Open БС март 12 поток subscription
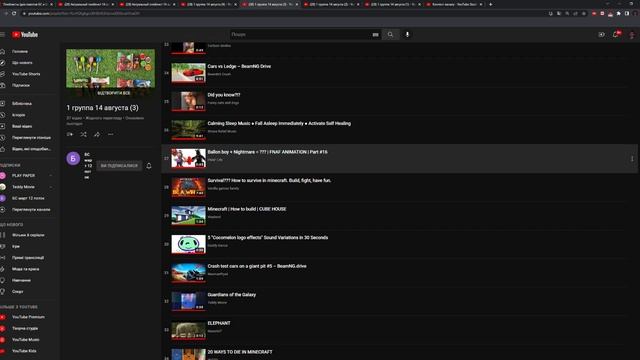This screenshot has width=640, height=360. point(28,198)
